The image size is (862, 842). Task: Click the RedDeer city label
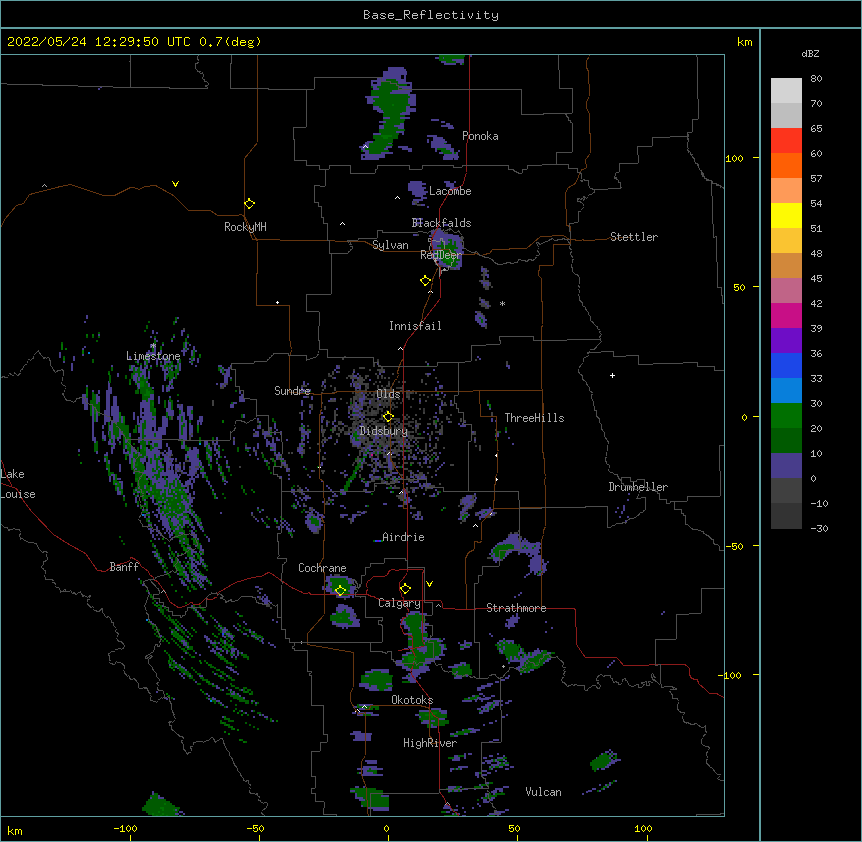[441, 255]
